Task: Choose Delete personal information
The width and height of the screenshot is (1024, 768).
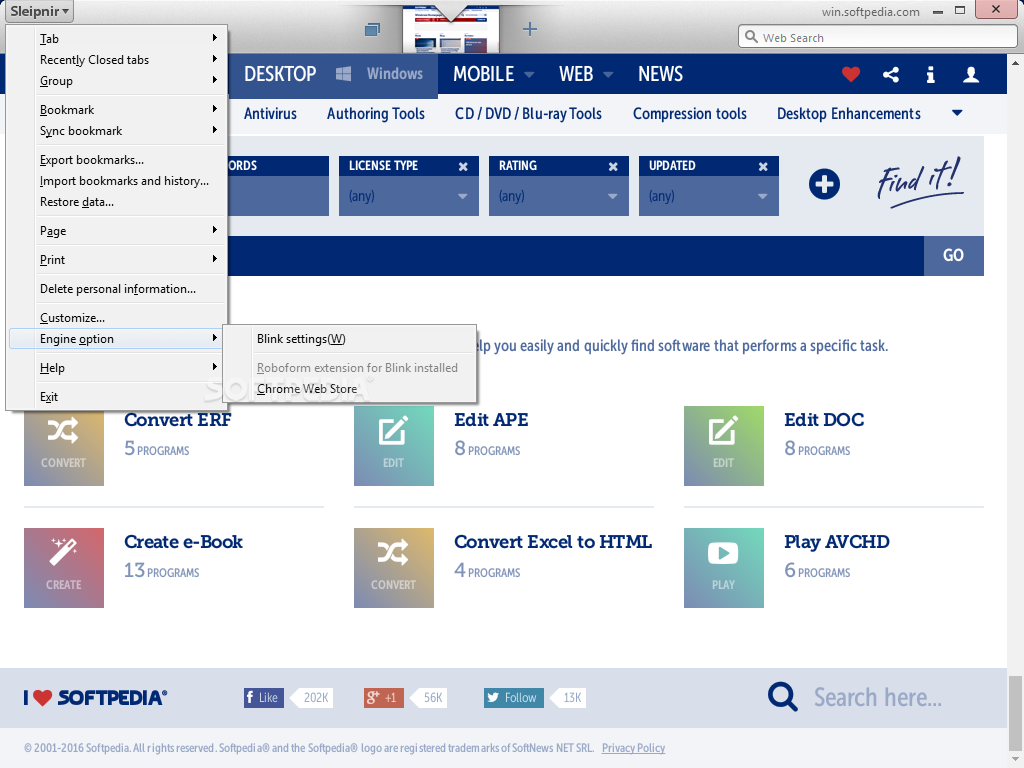Action: [116, 289]
